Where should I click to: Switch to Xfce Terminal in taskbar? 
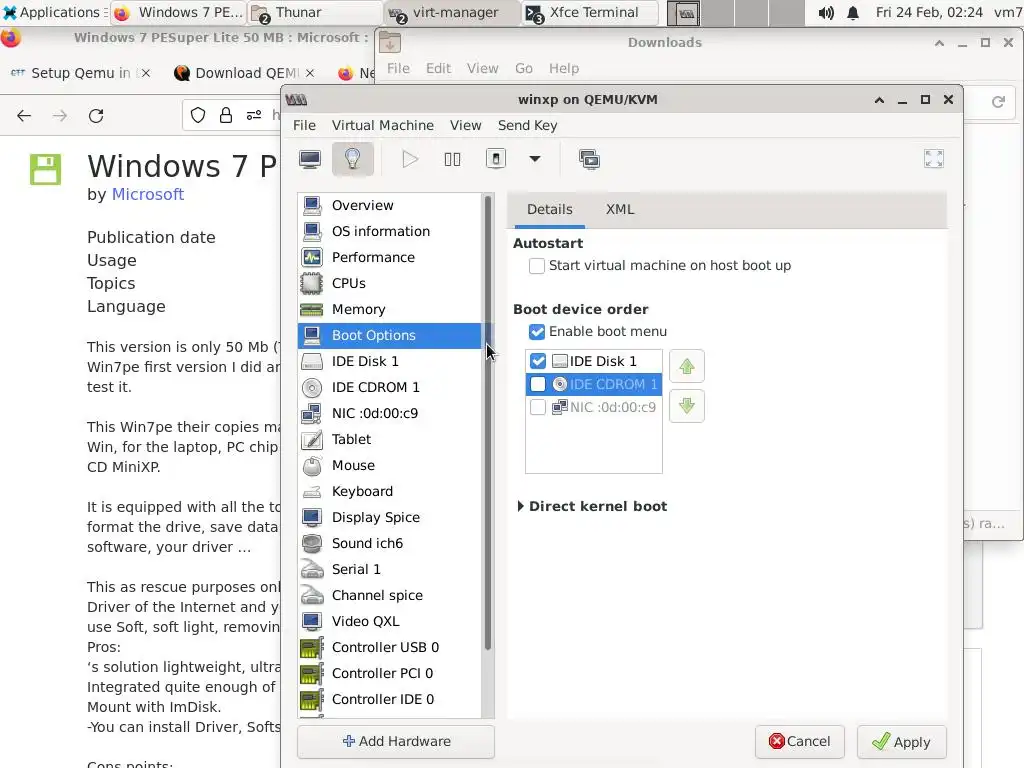(589, 12)
